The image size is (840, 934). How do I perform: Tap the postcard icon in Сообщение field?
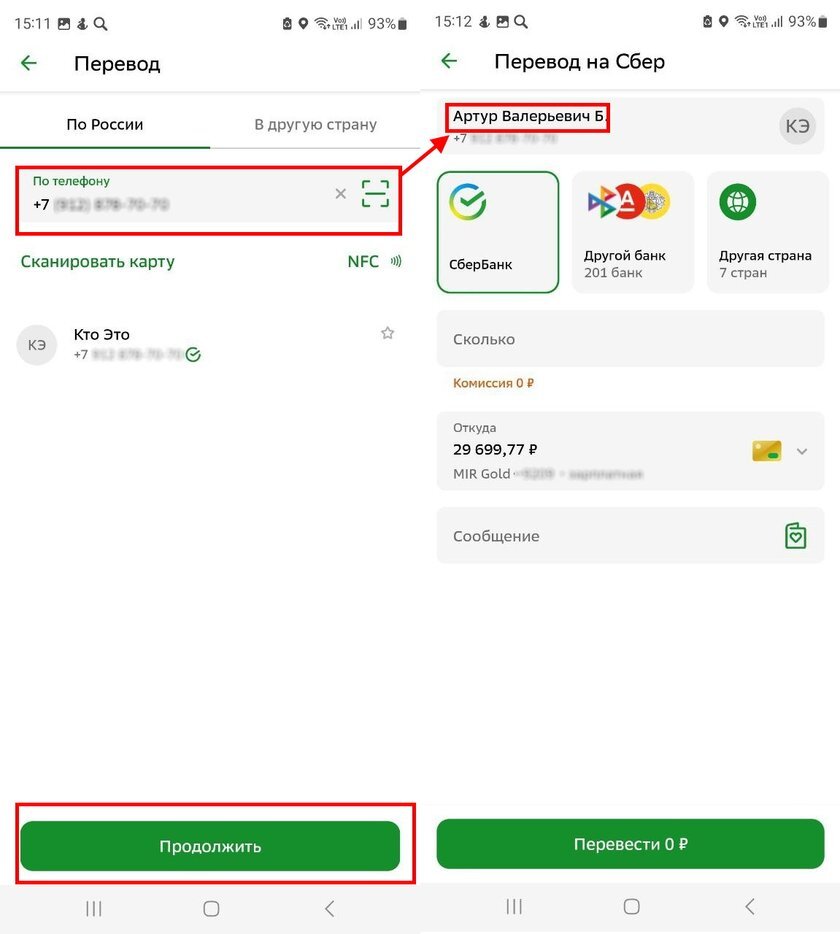coord(795,535)
